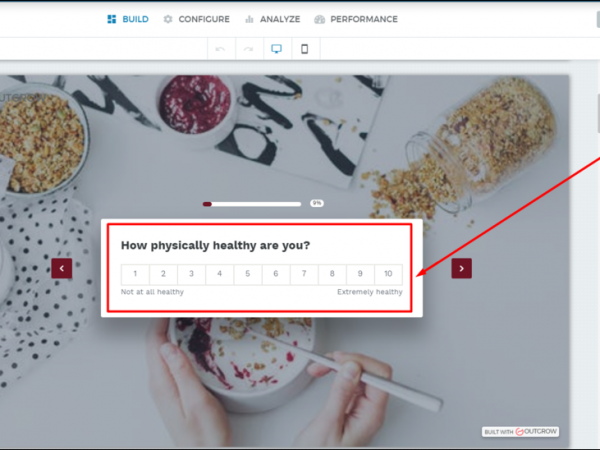The width and height of the screenshot is (600, 450).
Task: Select mobile preview phone icon
Action: point(305,49)
